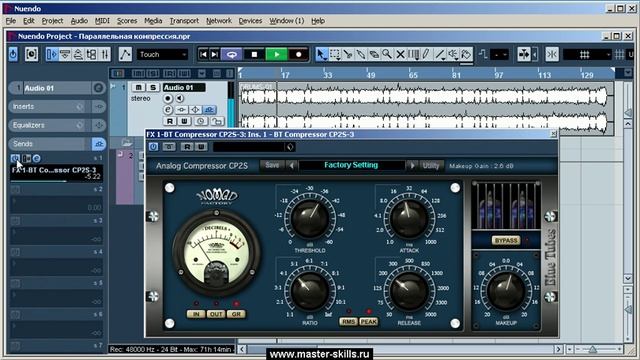Viewport: 640px width, 360px height.
Task: Toggle monitor on Audio 01 track
Action: coord(179,98)
